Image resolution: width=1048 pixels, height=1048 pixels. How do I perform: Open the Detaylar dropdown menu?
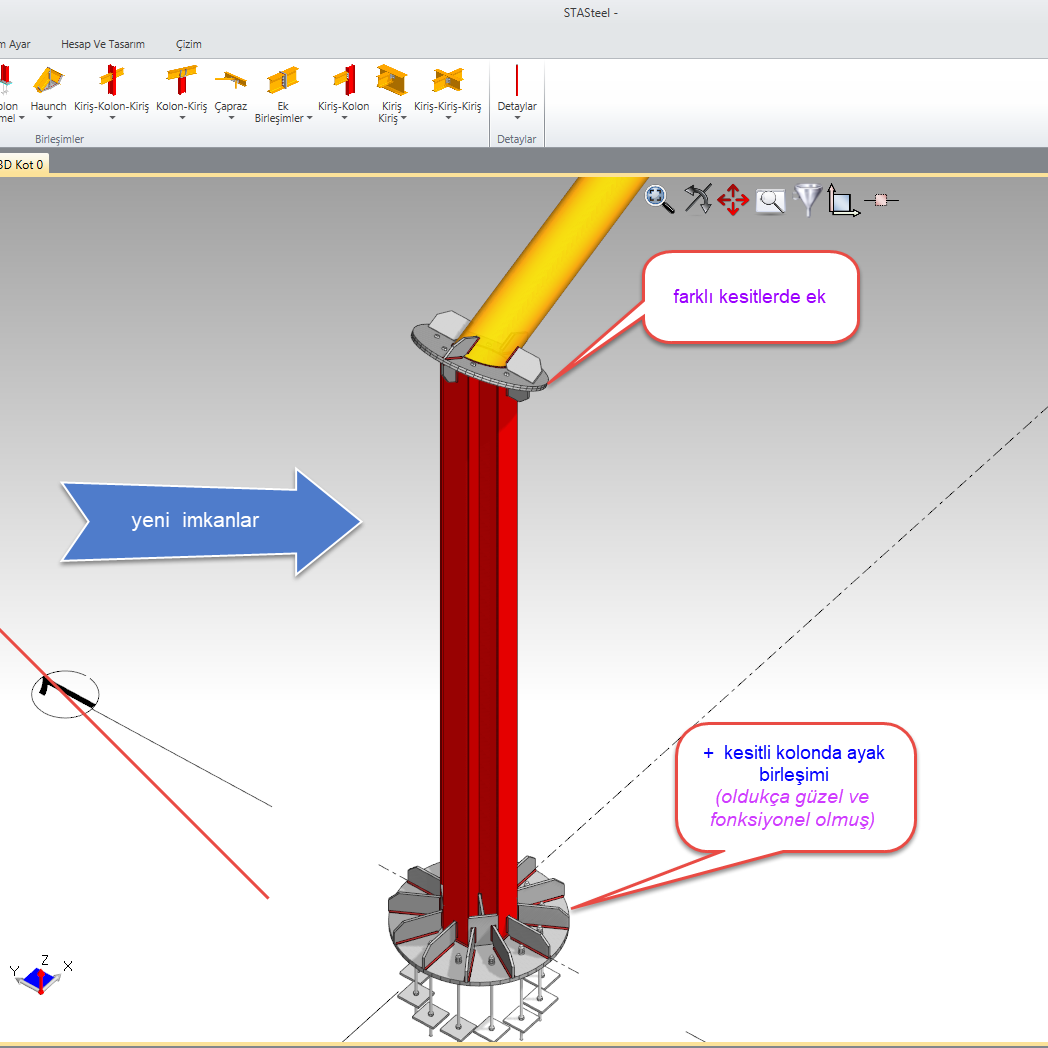click(517, 118)
